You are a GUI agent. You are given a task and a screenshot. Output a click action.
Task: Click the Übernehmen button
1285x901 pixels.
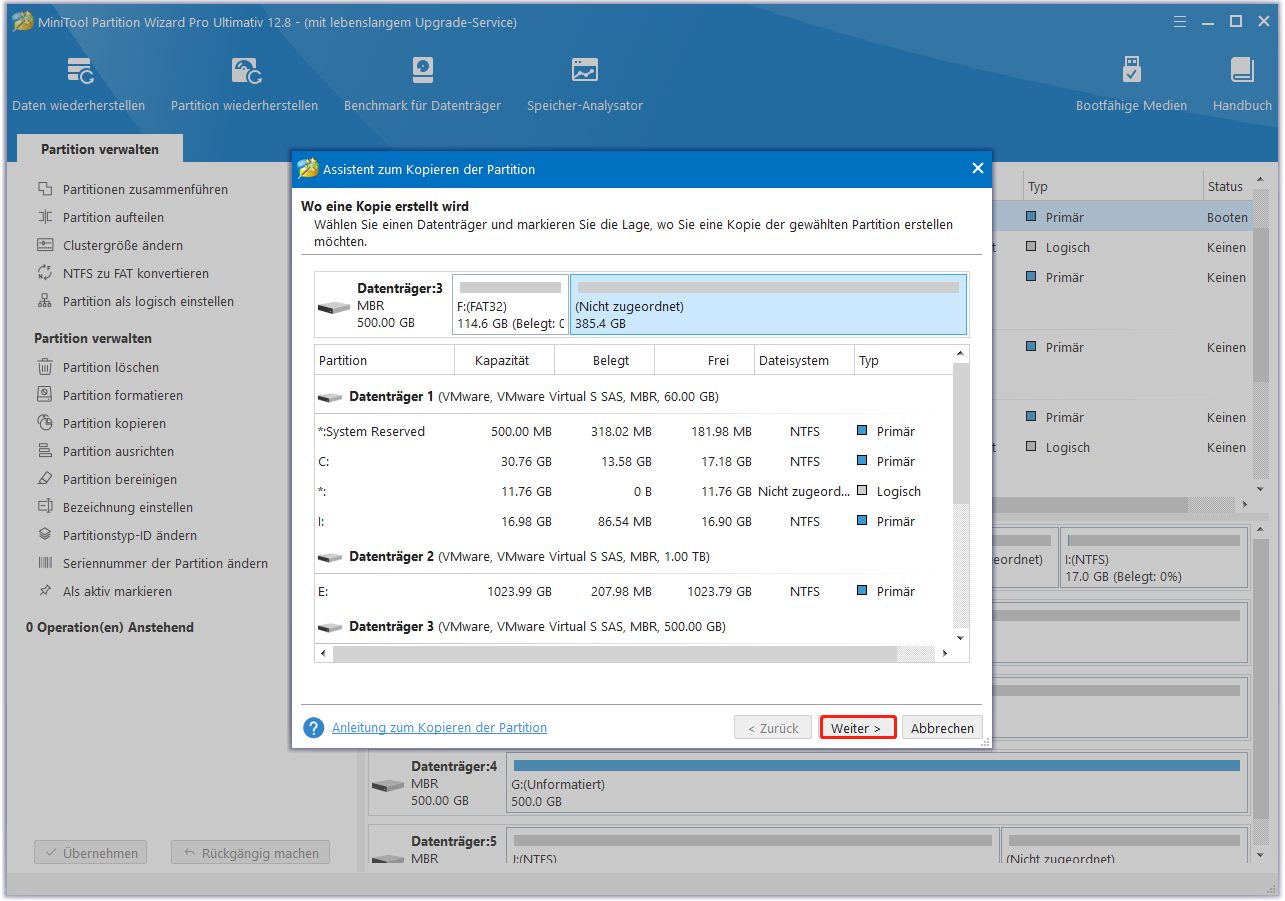point(91,853)
